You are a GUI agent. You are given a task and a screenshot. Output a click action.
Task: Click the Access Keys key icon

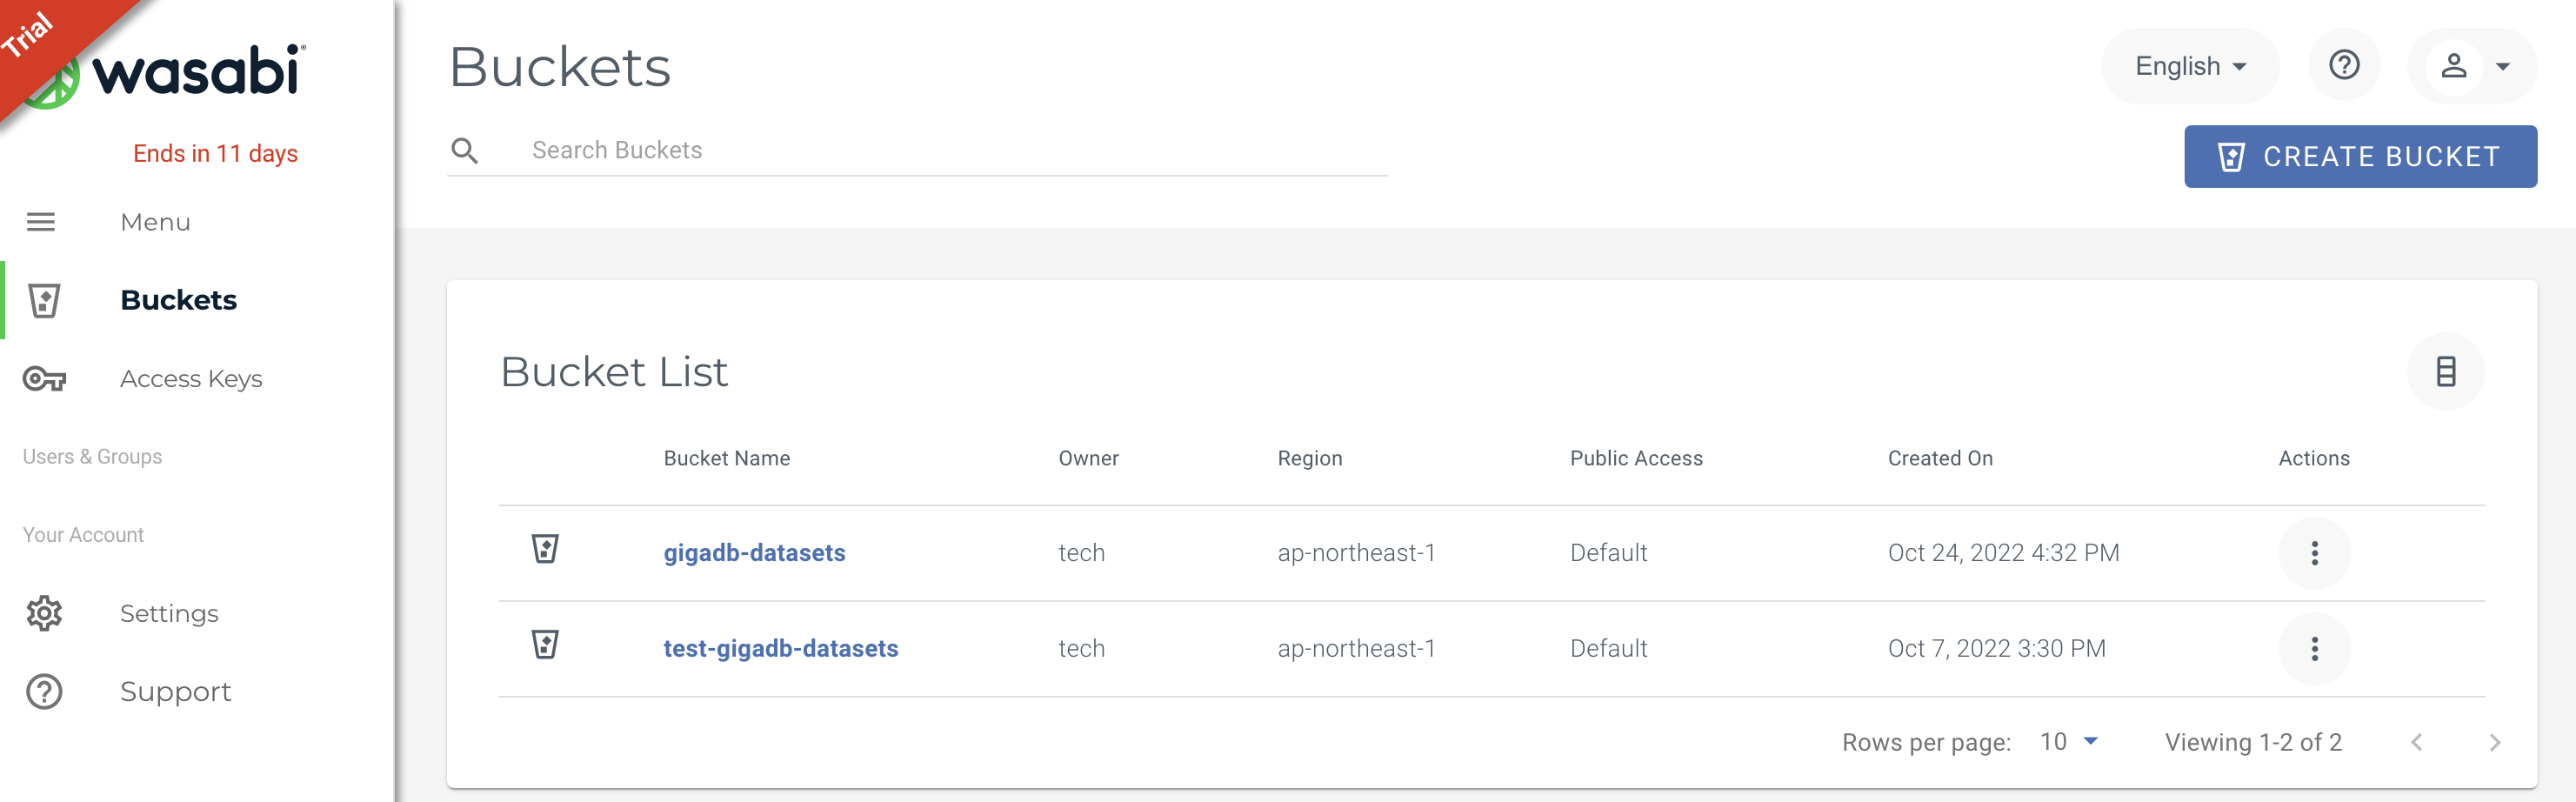pyautogui.click(x=43, y=379)
